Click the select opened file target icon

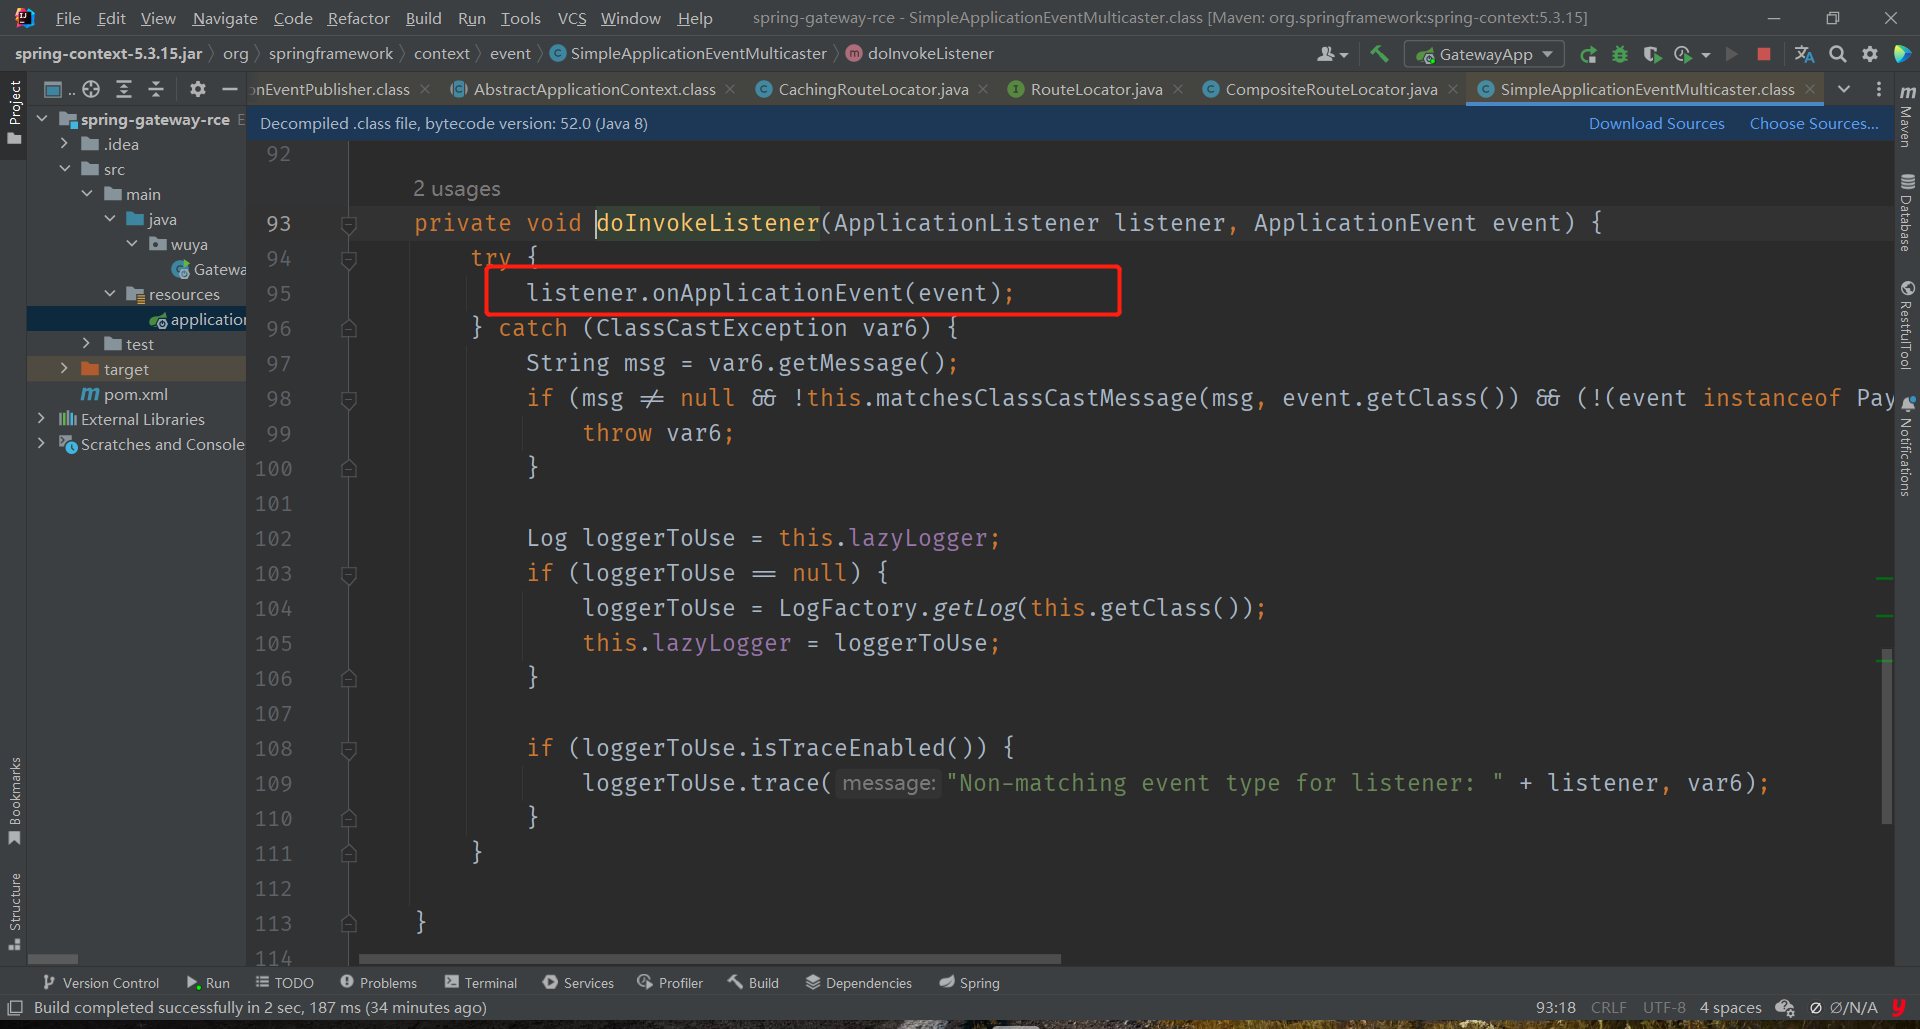[x=91, y=89]
